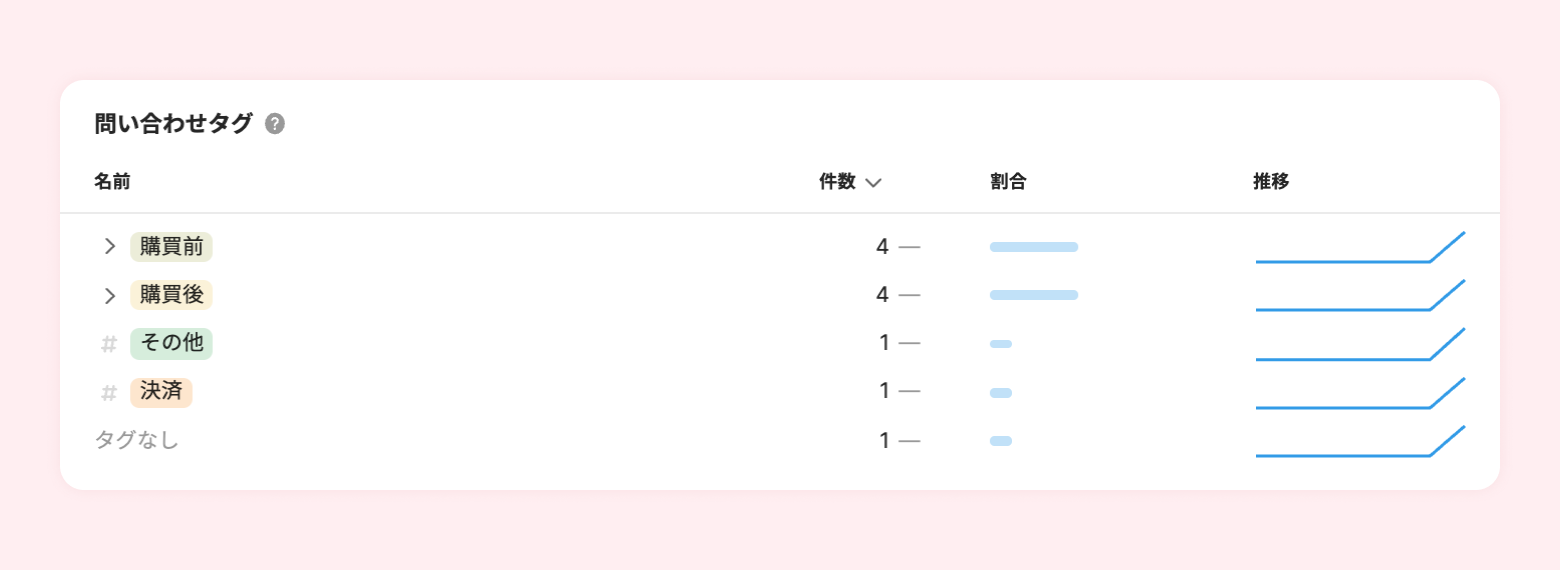
Task: Click the 推移 column header
Action: 1271,182
